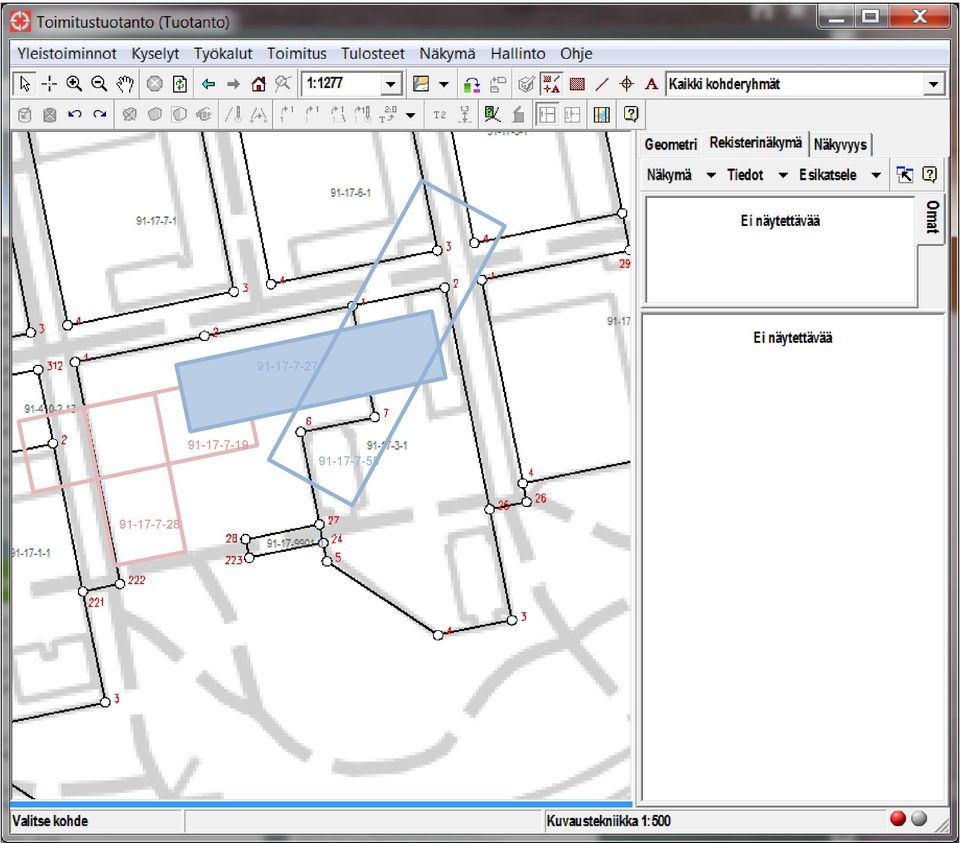Click the green refresh map icon
960x843 pixels.
click(179, 83)
